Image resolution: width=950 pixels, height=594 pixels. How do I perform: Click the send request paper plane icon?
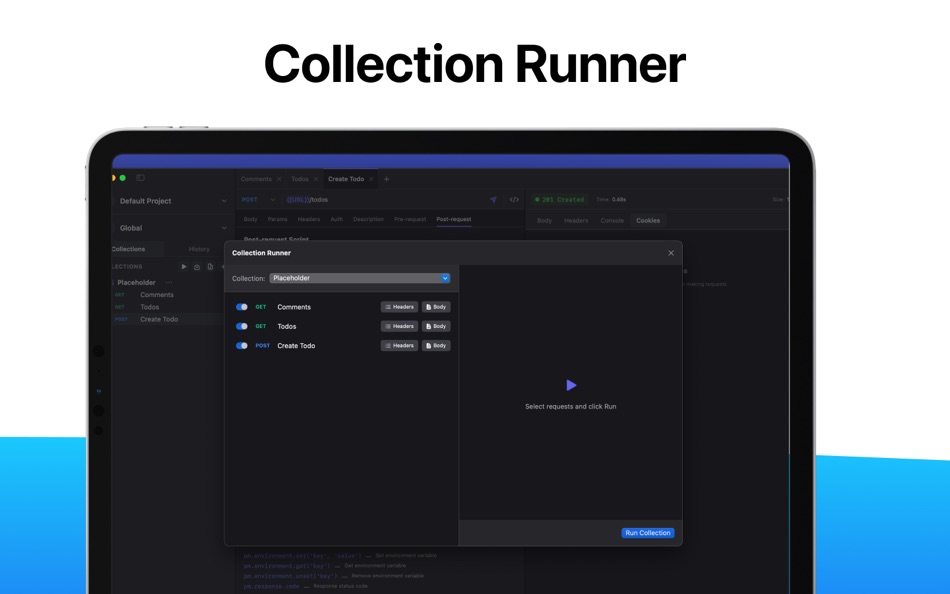(x=494, y=200)
